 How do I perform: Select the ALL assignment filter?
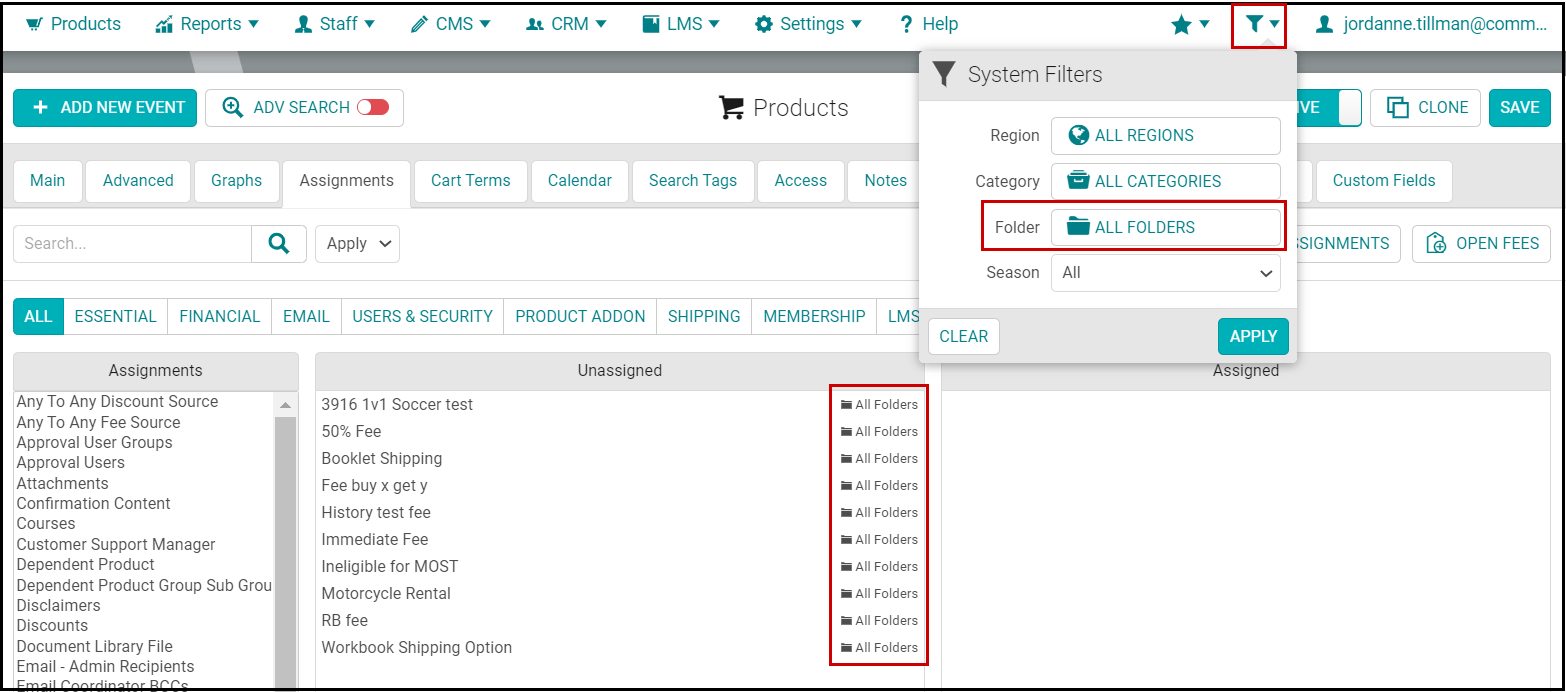[38, 316]
